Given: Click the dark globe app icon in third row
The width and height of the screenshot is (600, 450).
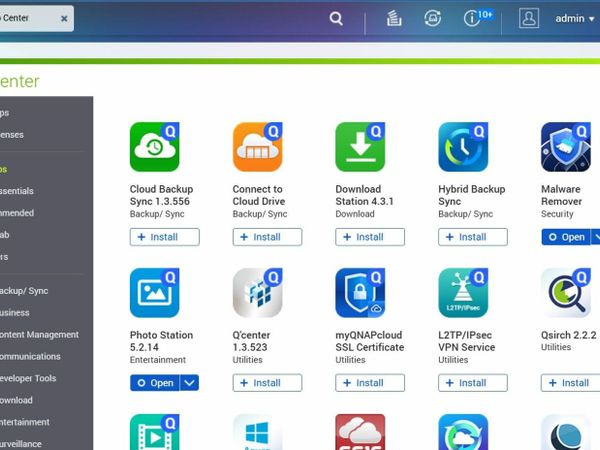Looking at the screenshot, I should (566, 432).
